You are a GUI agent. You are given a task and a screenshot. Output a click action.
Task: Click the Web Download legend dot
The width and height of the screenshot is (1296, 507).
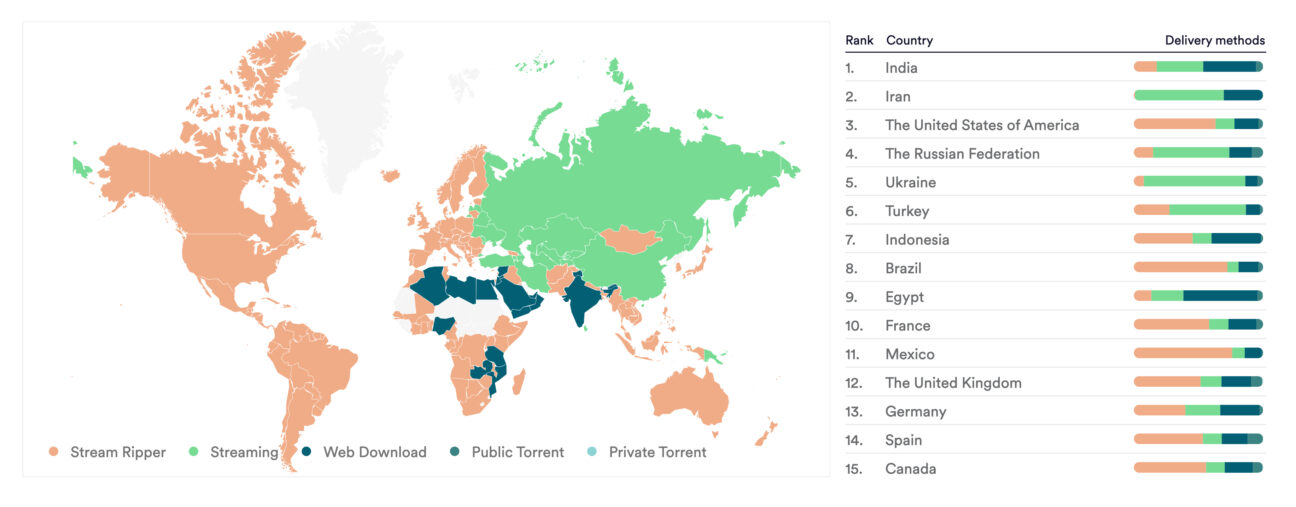(307, 453)
